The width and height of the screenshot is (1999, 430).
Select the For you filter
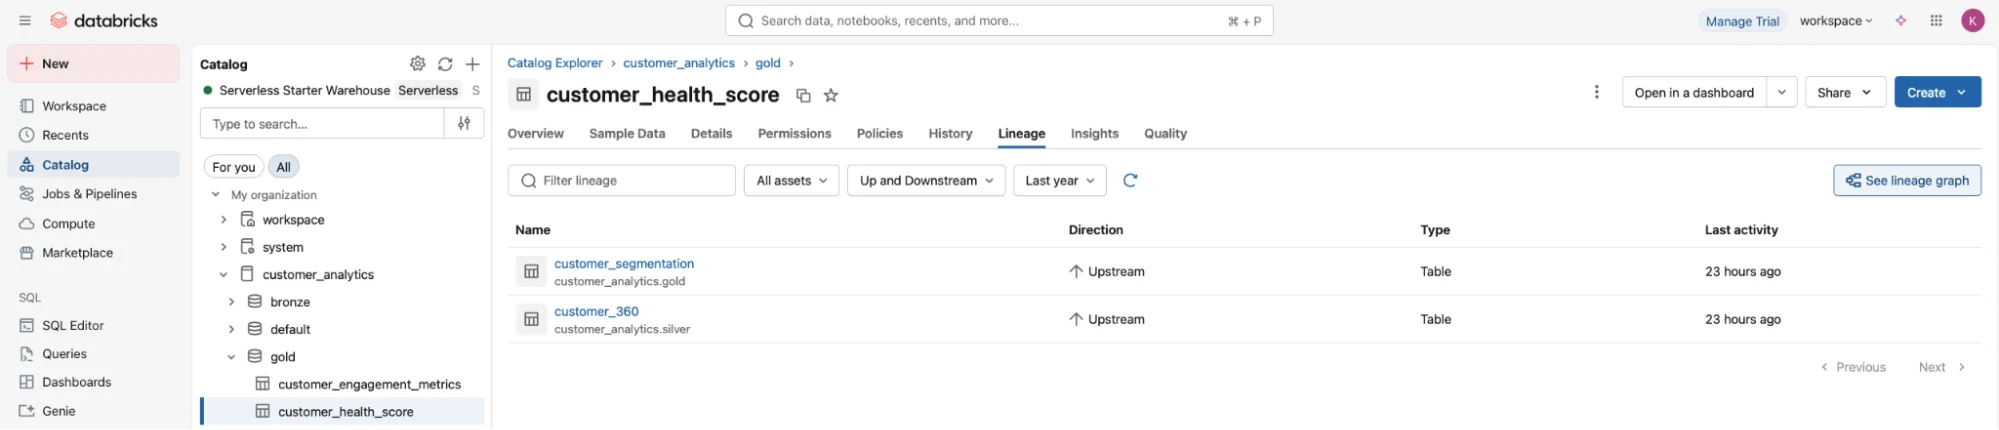point(234,167)
